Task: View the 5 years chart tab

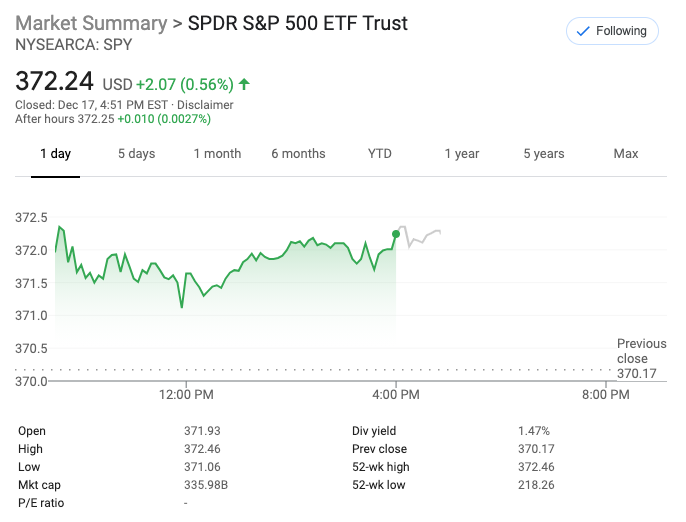Action: (544, 154)
